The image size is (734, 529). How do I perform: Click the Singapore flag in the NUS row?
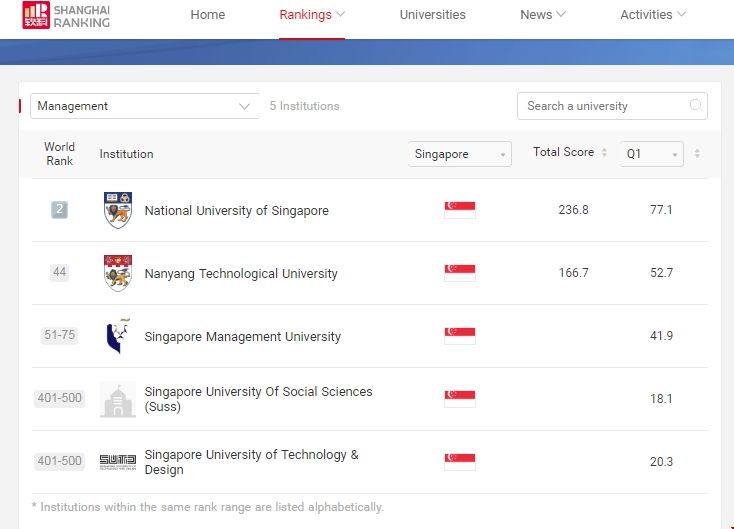point(460,210)
